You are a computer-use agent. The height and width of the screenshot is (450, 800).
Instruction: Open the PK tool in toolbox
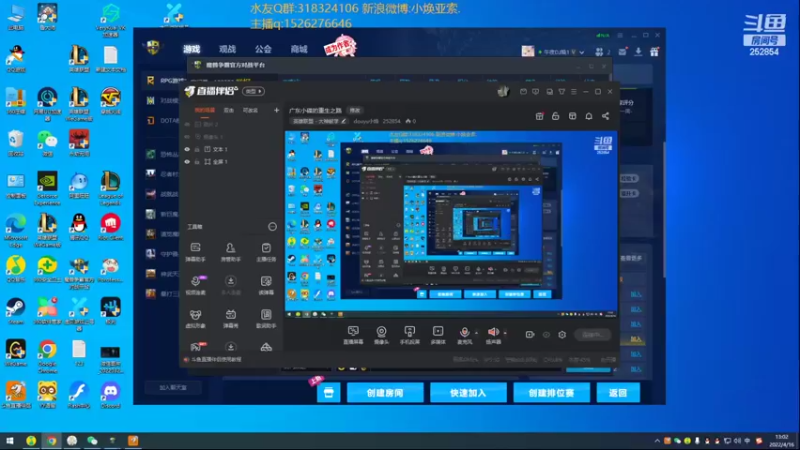click(197, 347)
